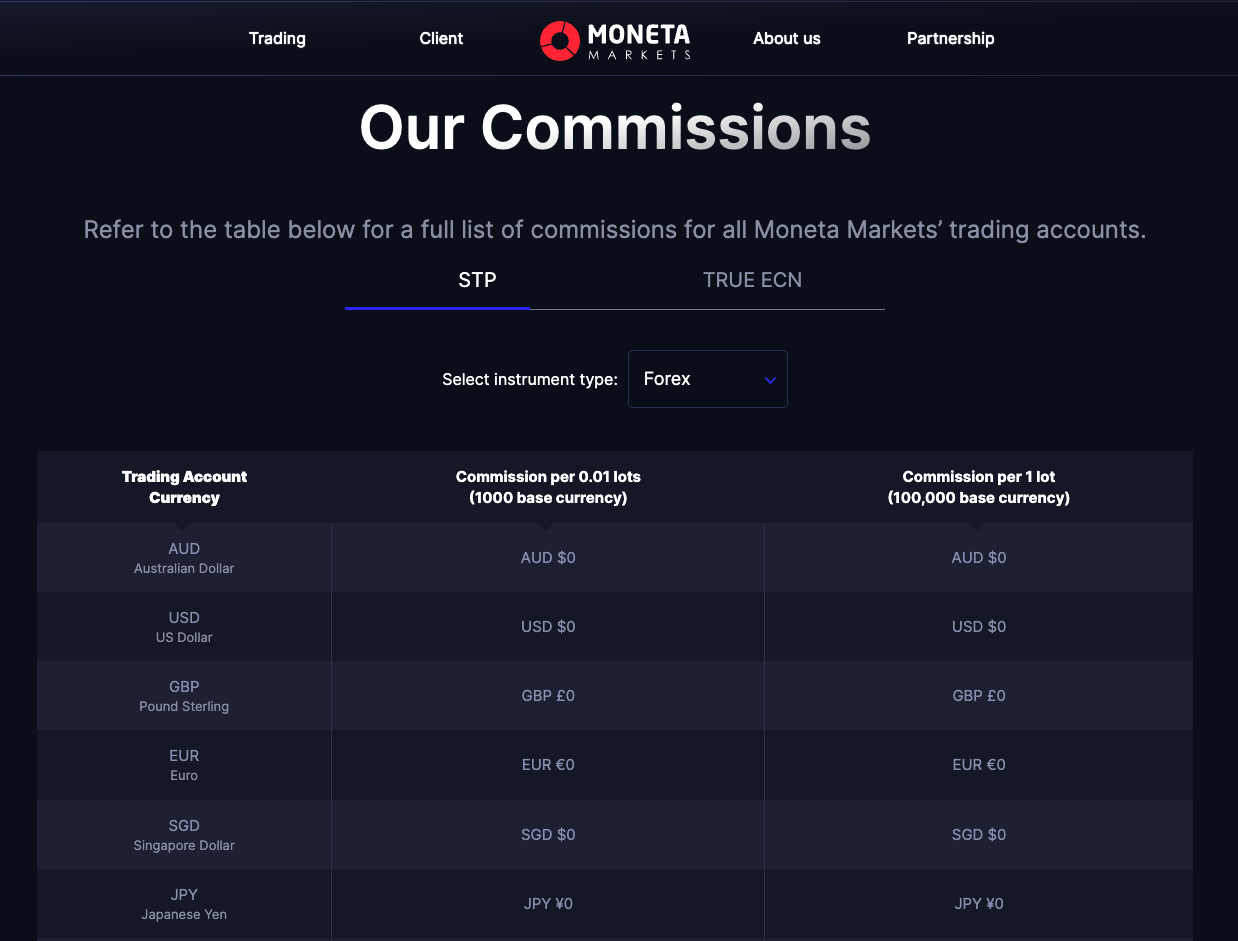
Task: Select the AUD Australian Dollar row label
Action: point(184,558)
